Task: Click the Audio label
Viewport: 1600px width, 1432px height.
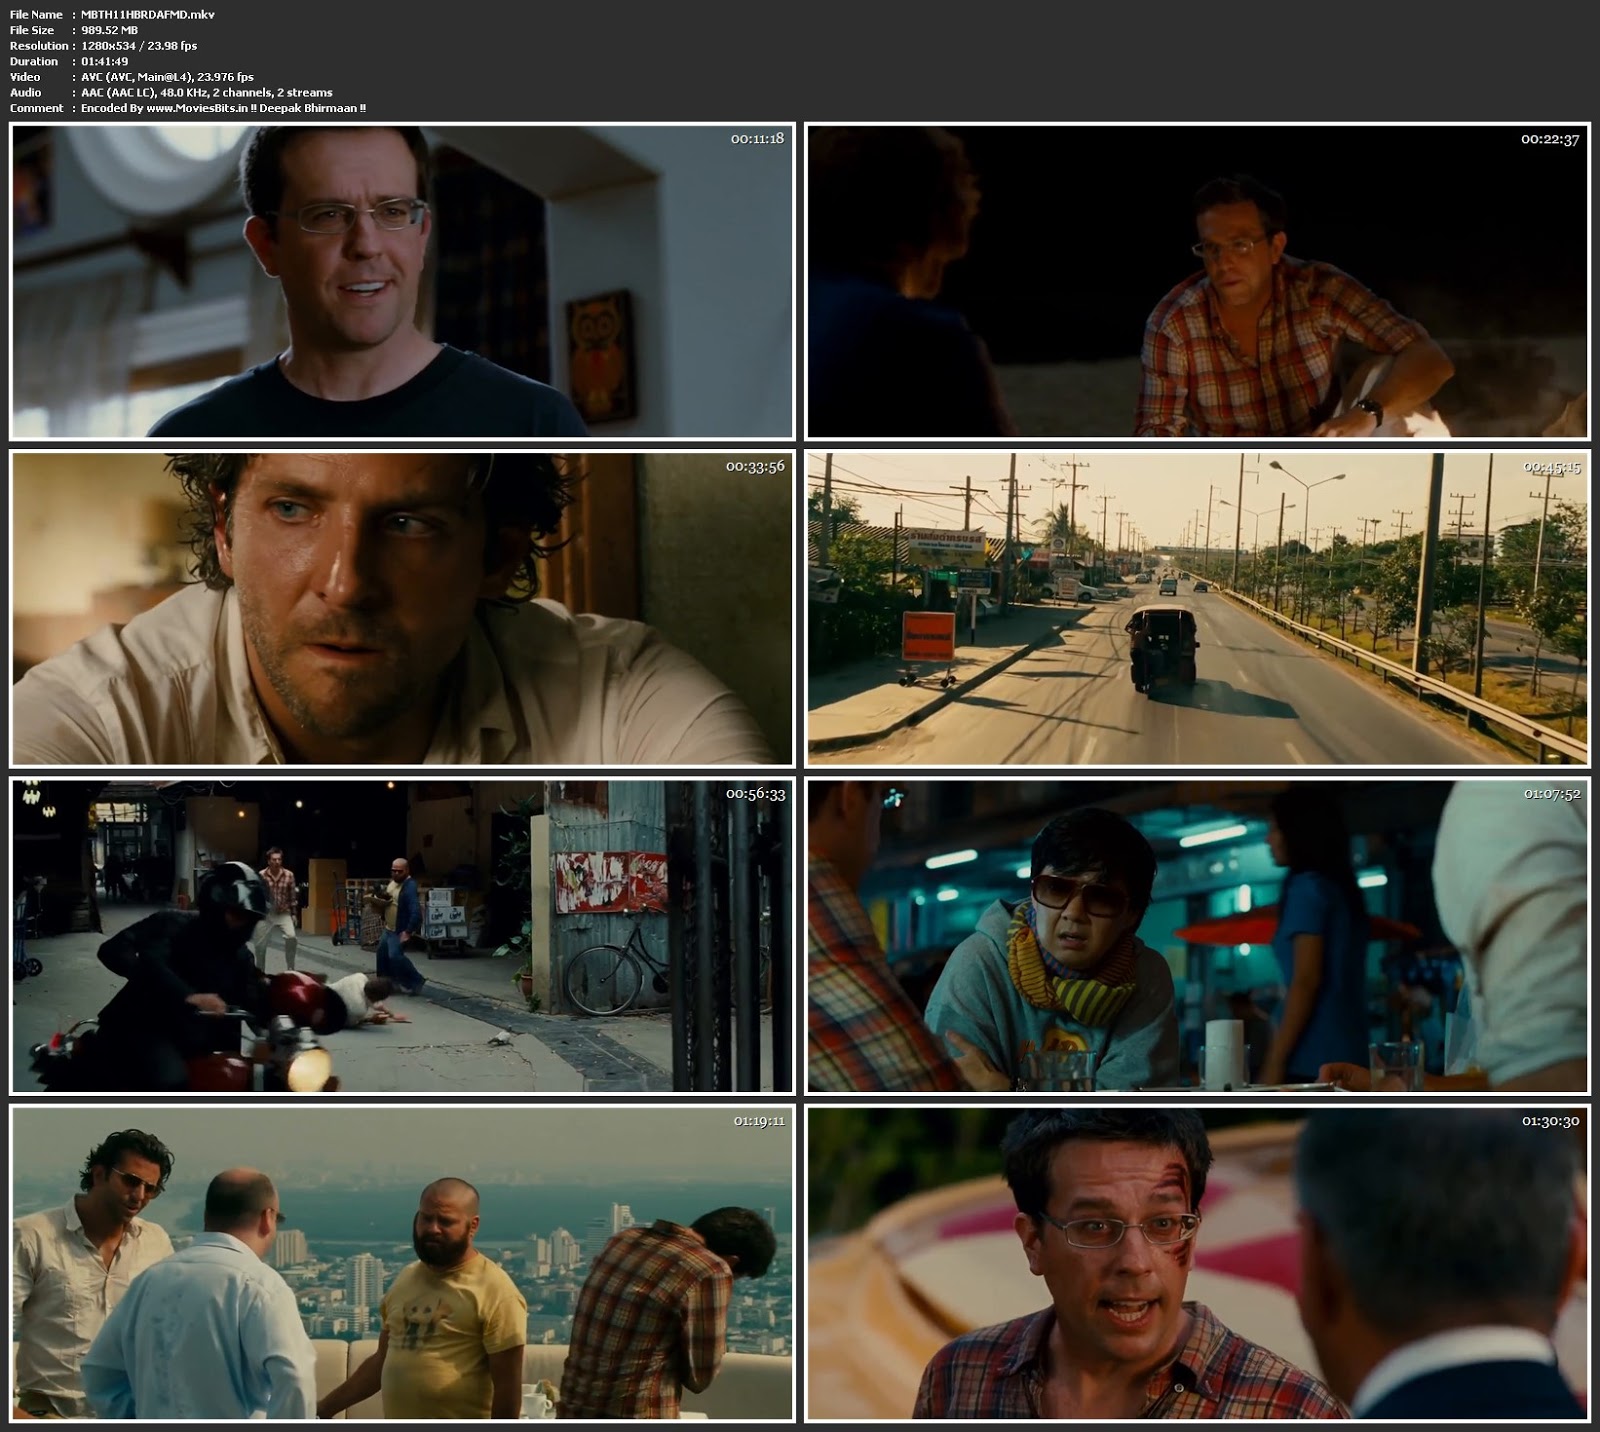Action: click(x=26, y=92)
